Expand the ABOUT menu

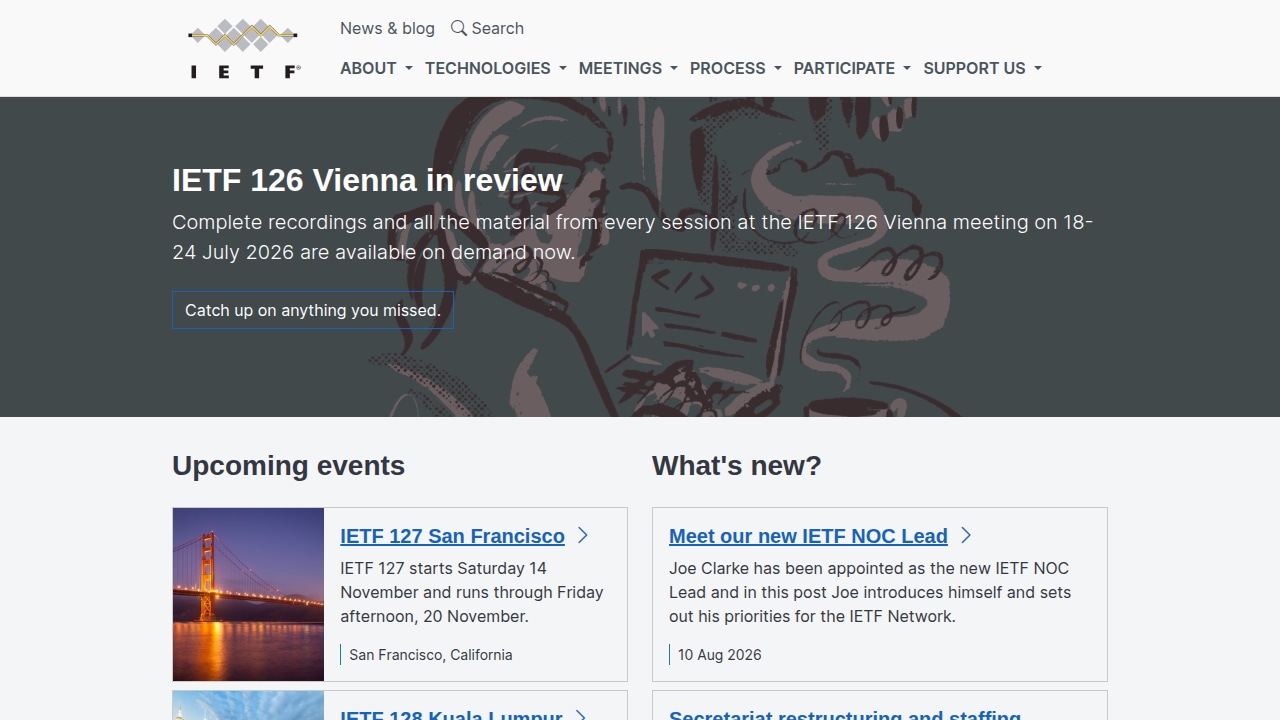coord(376,68)
